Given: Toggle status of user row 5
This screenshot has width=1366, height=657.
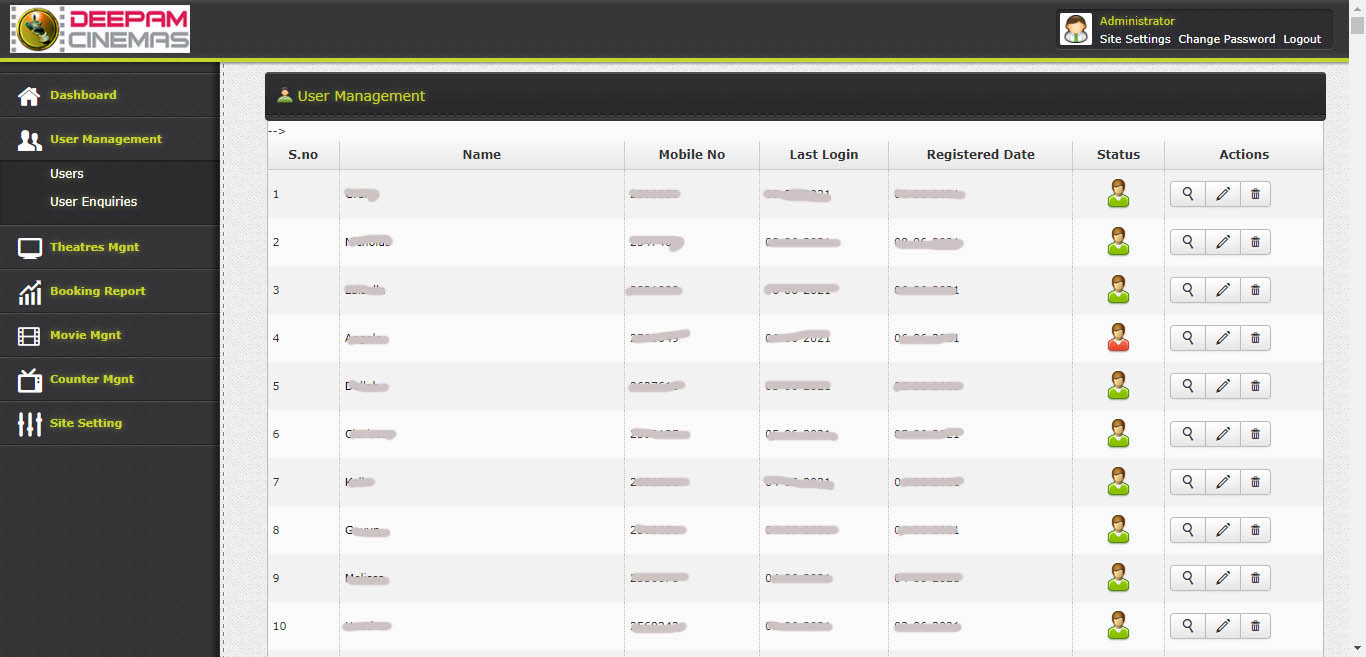Looking at the screenshot, I should pyautogui.click(x=1118, y=385).
